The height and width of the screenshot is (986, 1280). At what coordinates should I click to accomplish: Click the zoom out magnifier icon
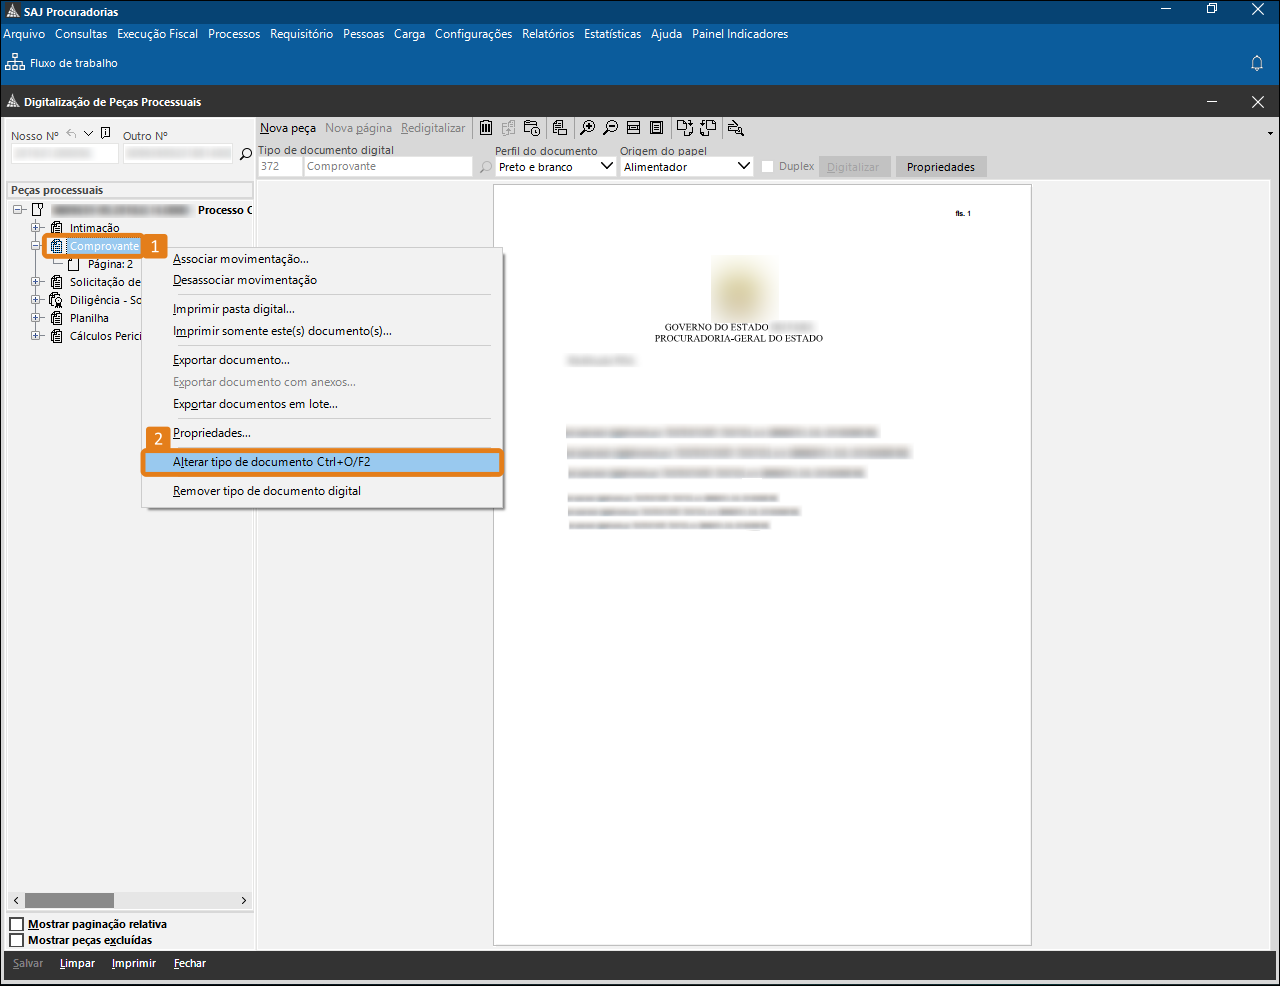coord(610,128)
